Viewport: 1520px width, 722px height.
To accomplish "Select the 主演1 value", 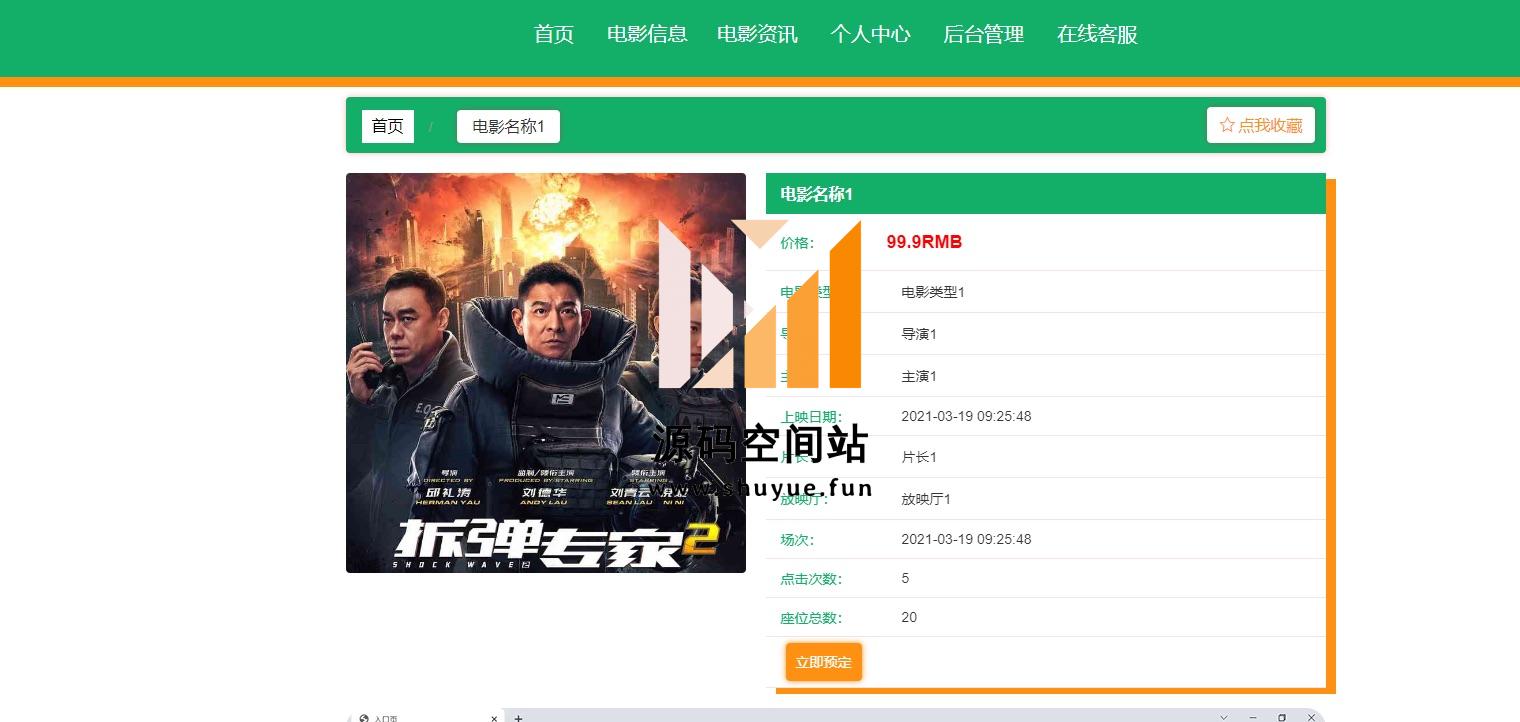I will (x=919, y=376).
